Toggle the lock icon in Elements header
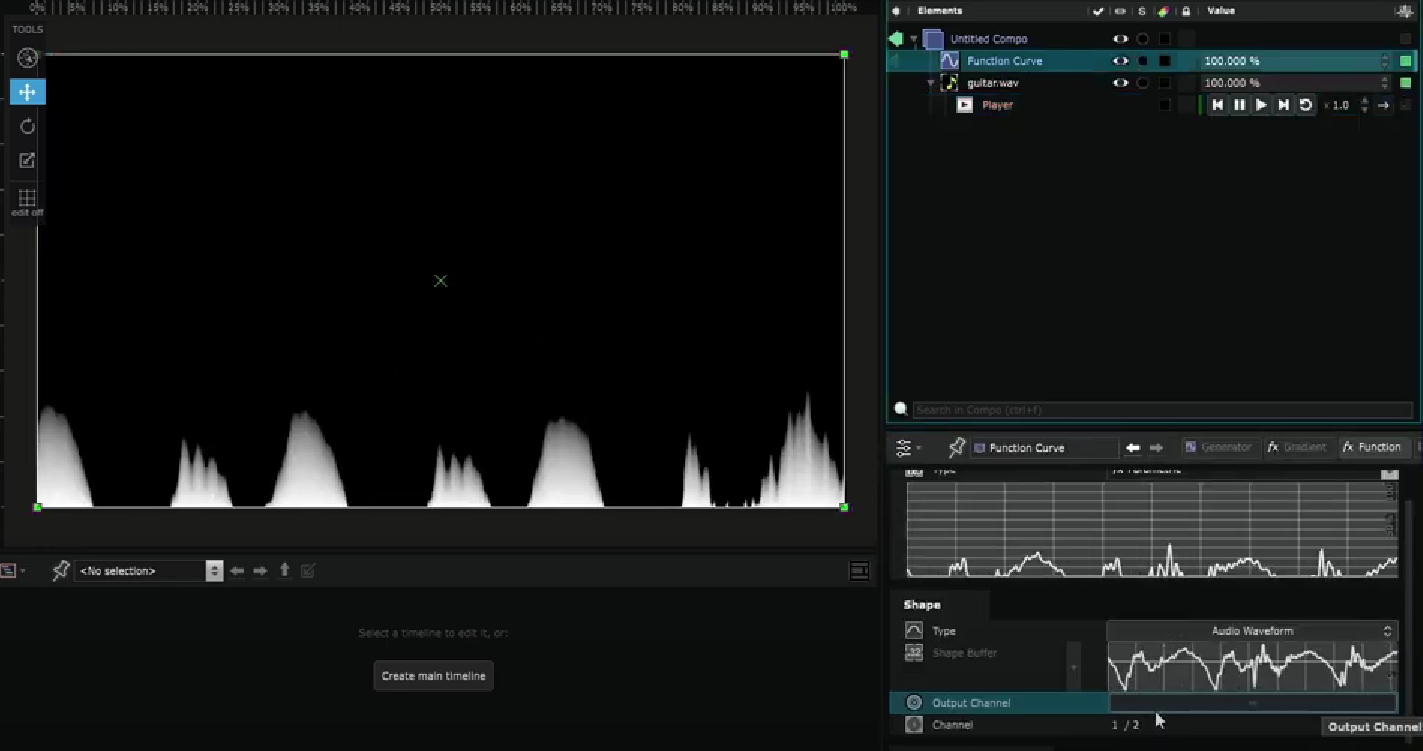This screenshot has width=1423, height=751. [1184, 11]
